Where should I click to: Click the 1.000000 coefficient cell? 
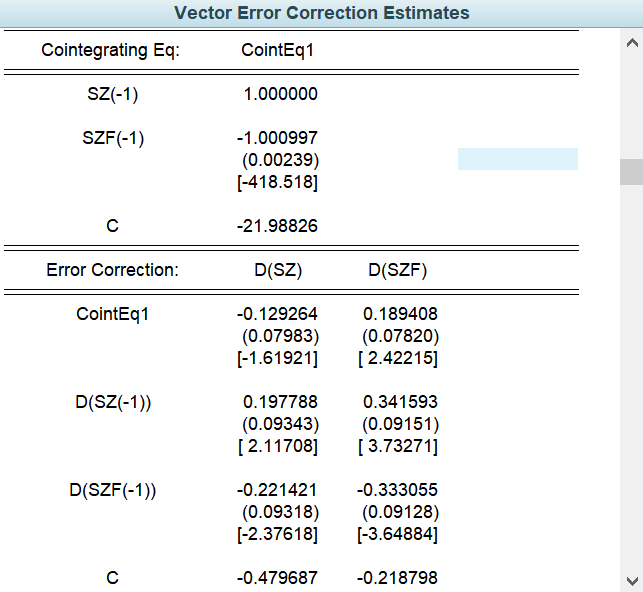pos(281,95)
